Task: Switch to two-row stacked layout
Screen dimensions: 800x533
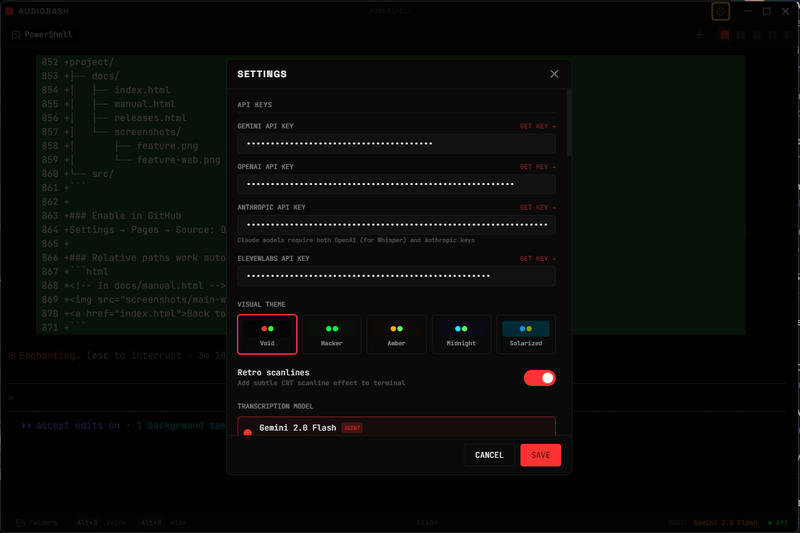Action: click(757, 35)
